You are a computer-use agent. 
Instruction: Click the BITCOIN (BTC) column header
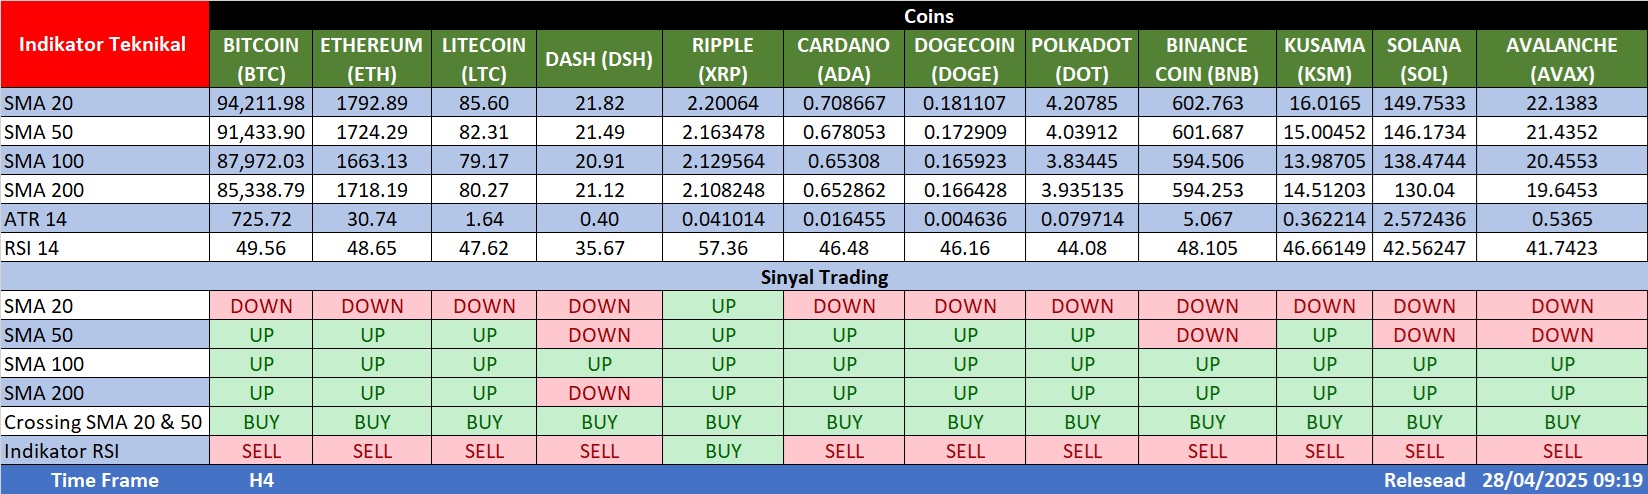[261, 59]
